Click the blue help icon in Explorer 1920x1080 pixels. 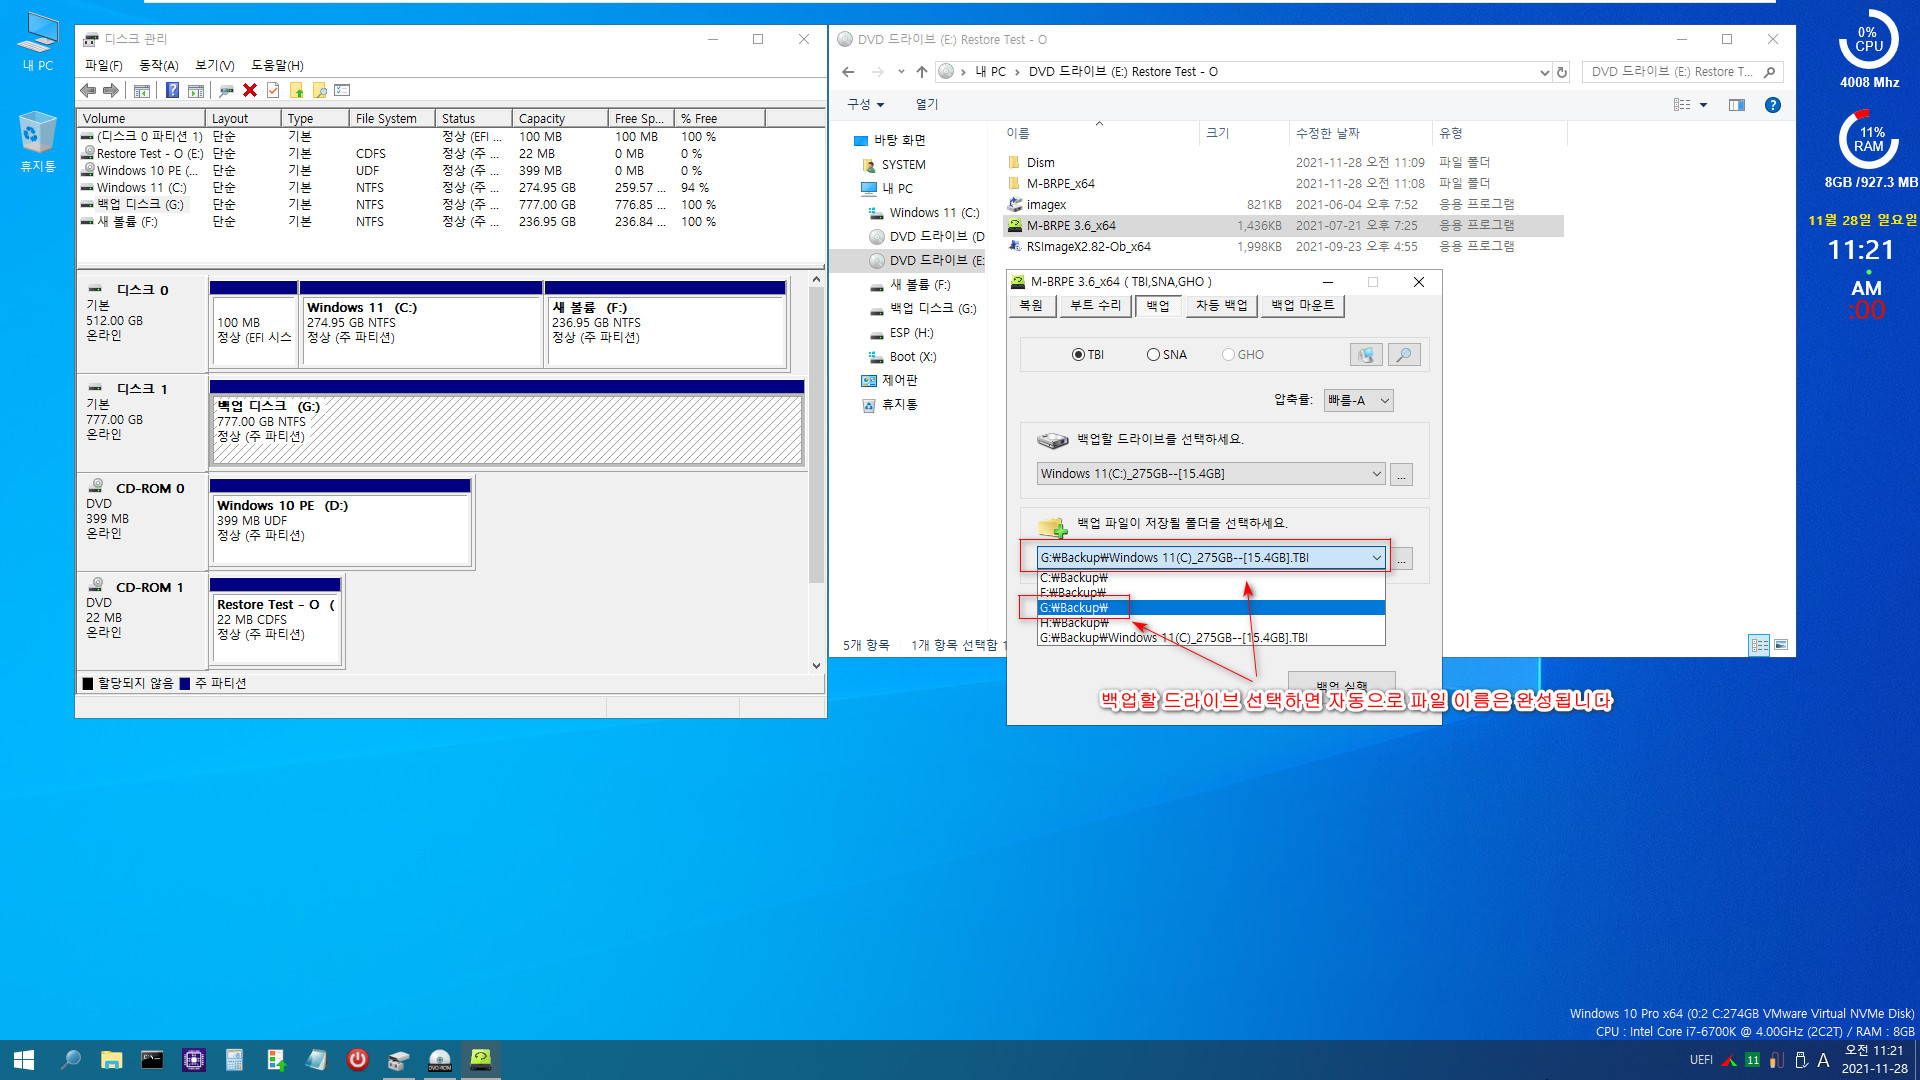1773,105
